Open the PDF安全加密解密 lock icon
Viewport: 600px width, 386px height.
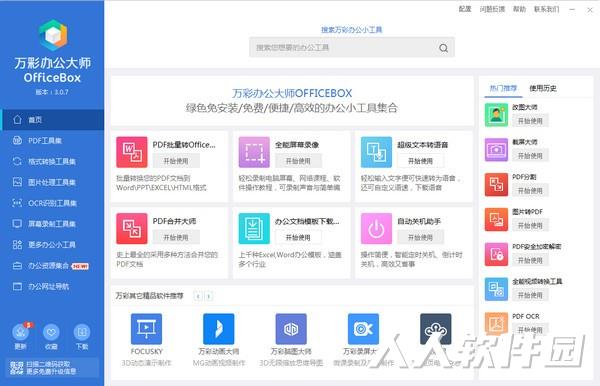pyautogui.click(x=496, y=254)
